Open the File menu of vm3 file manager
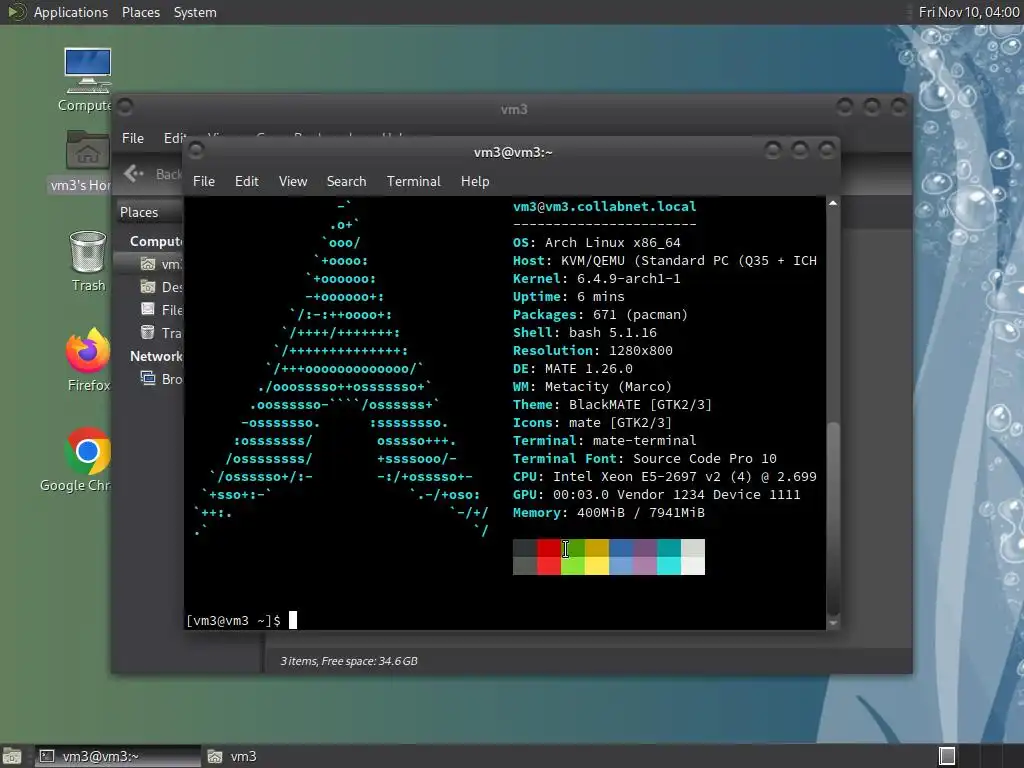Viewport: 1024px width, 768px height. 133,138
